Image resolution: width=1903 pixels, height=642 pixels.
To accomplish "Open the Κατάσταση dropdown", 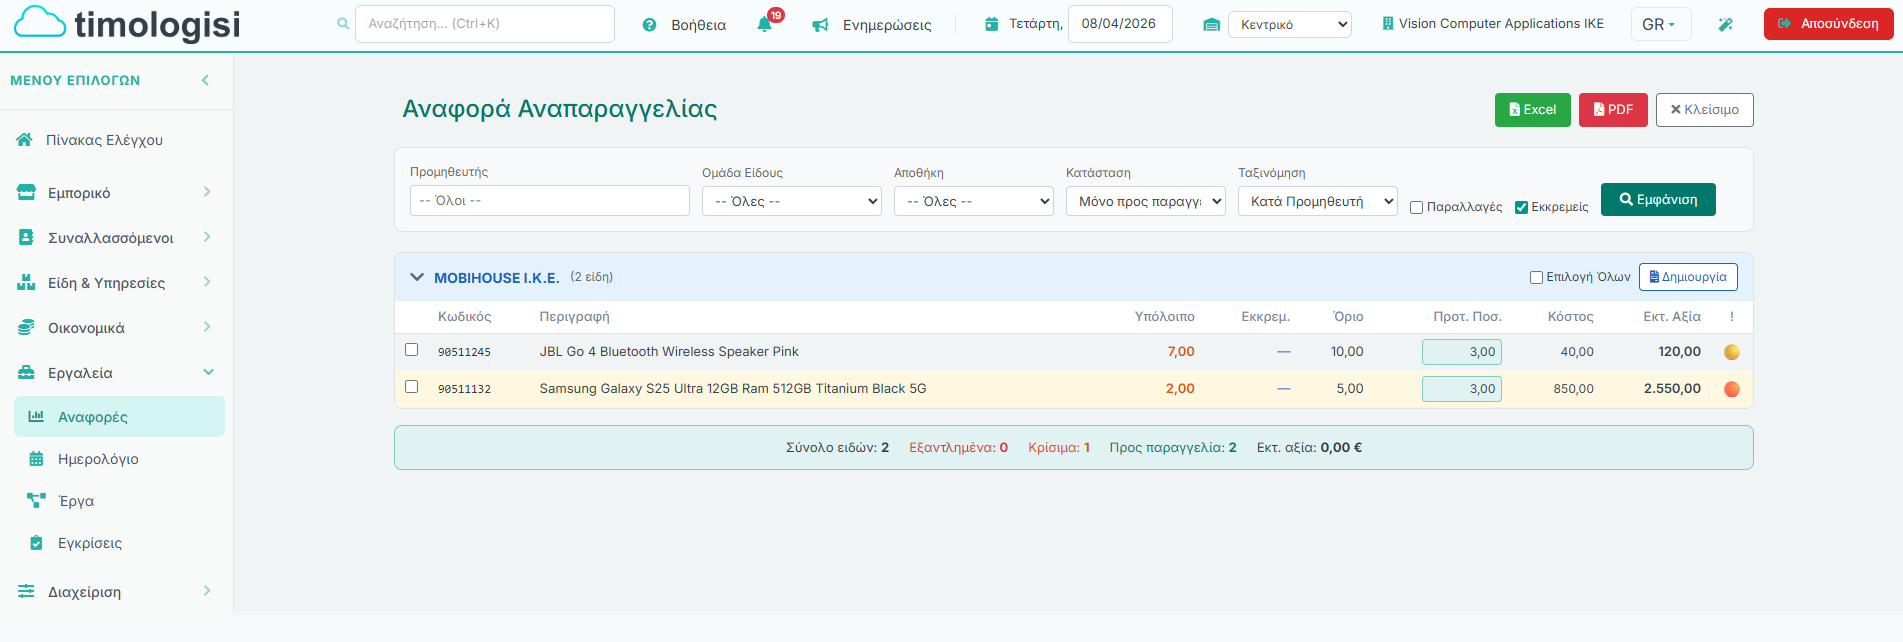I will click(x=1146, y=201).
